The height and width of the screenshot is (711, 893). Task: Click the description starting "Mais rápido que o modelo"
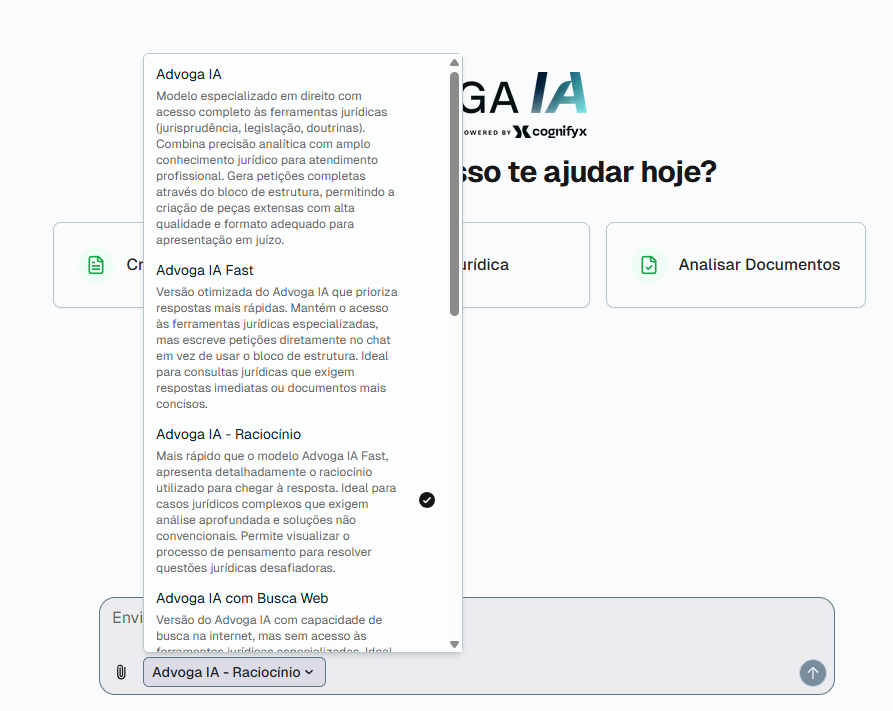tap(276, 512)
